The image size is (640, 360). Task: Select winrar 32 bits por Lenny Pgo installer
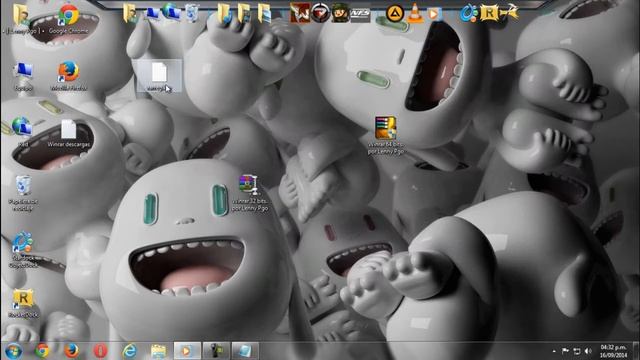click(x=249, y=193)
